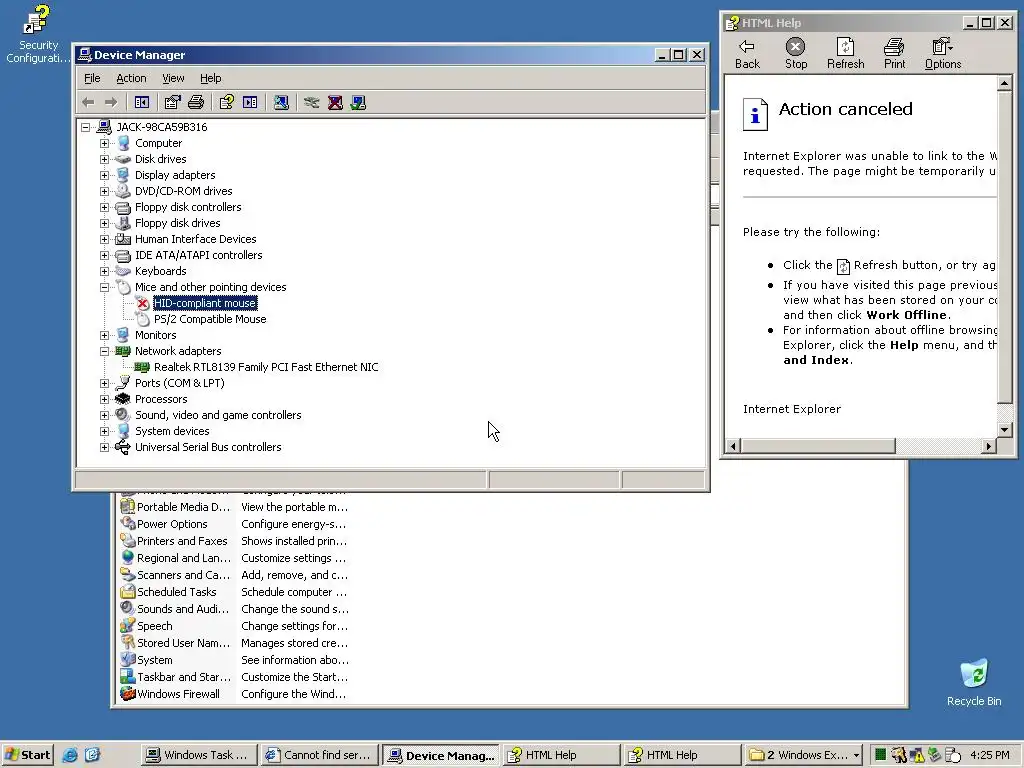Select the System devices category label

pos(172,431)
